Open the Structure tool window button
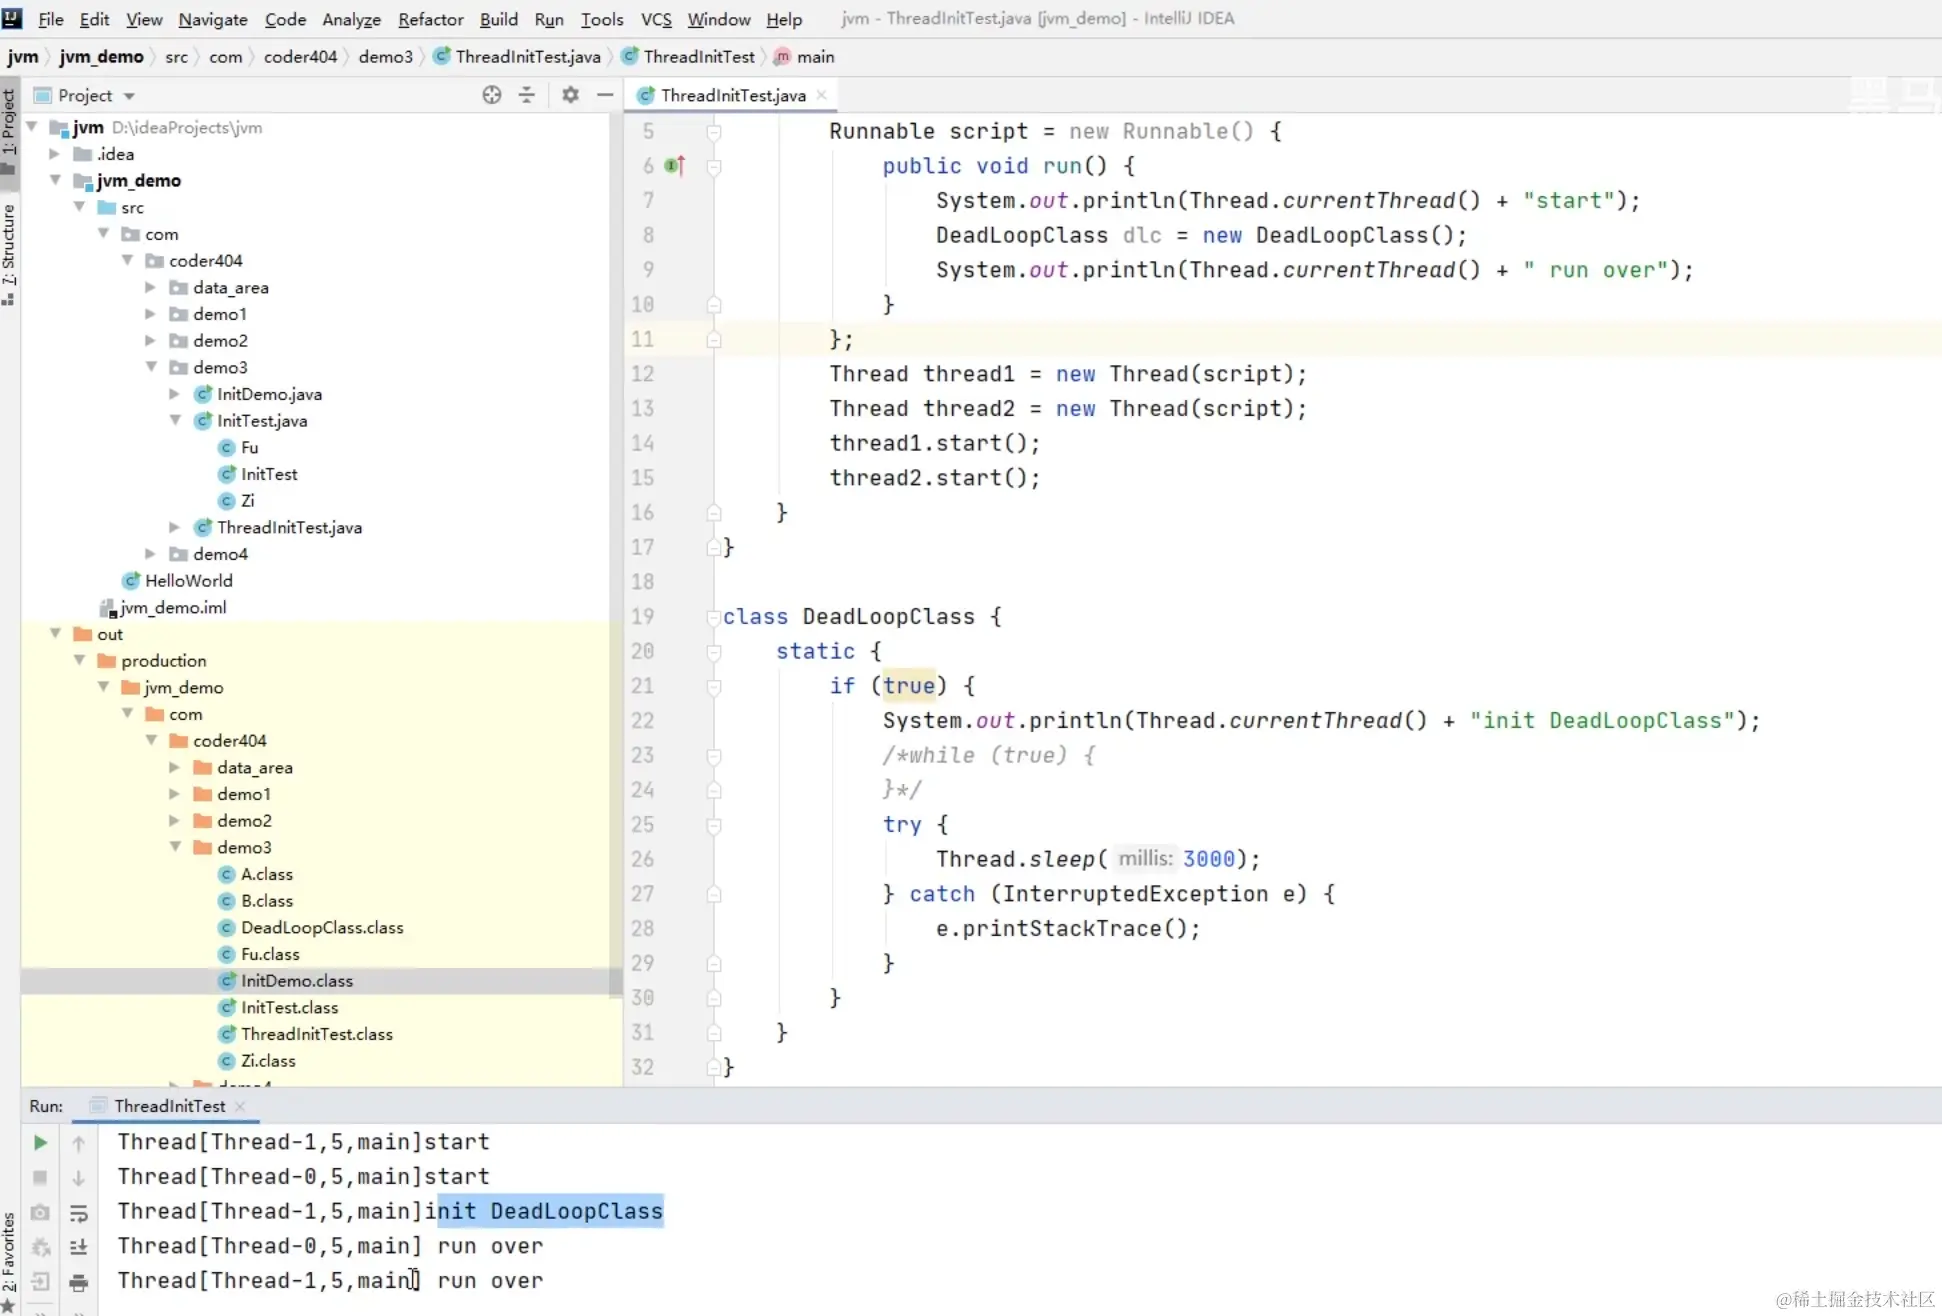 pyautogui.click(x=9, y=248)
